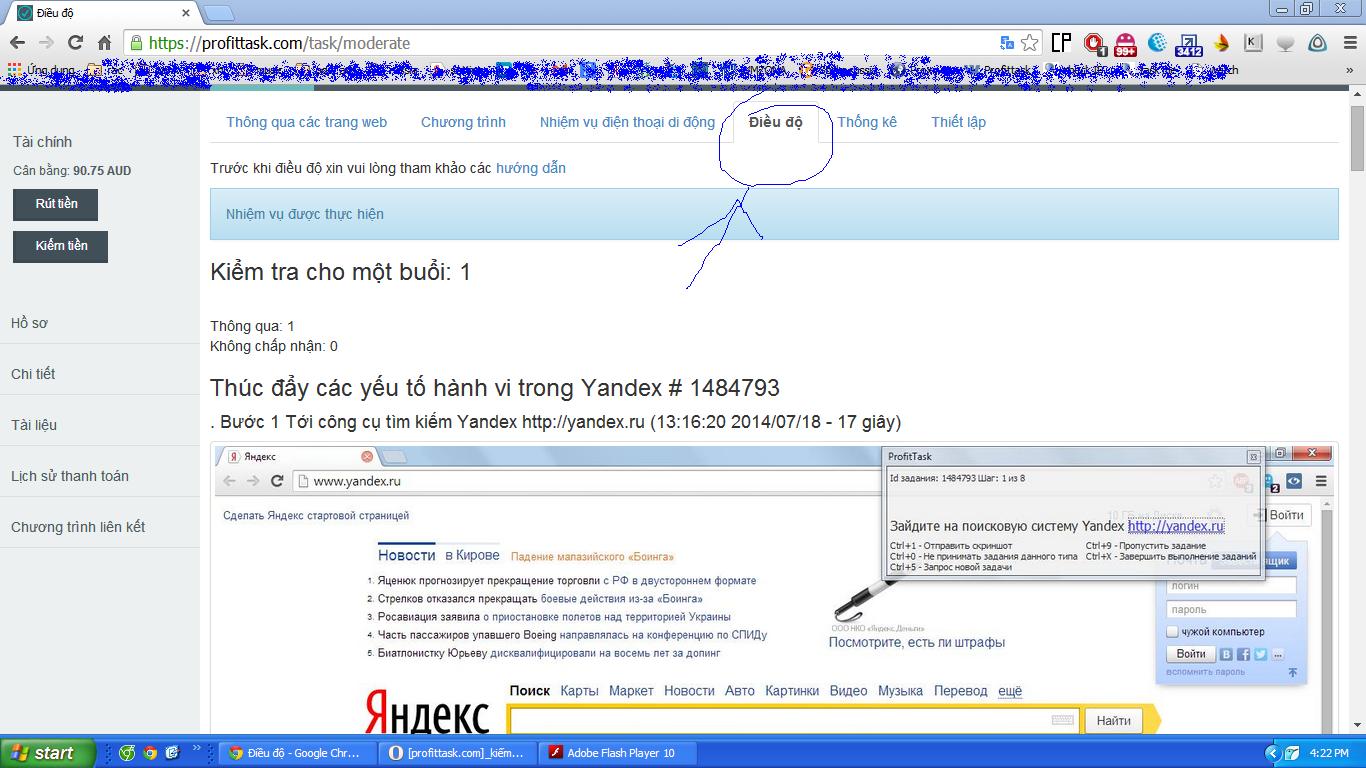
Task: Open the red 99+ badge extension
Action: click(x=1125, y=43)
